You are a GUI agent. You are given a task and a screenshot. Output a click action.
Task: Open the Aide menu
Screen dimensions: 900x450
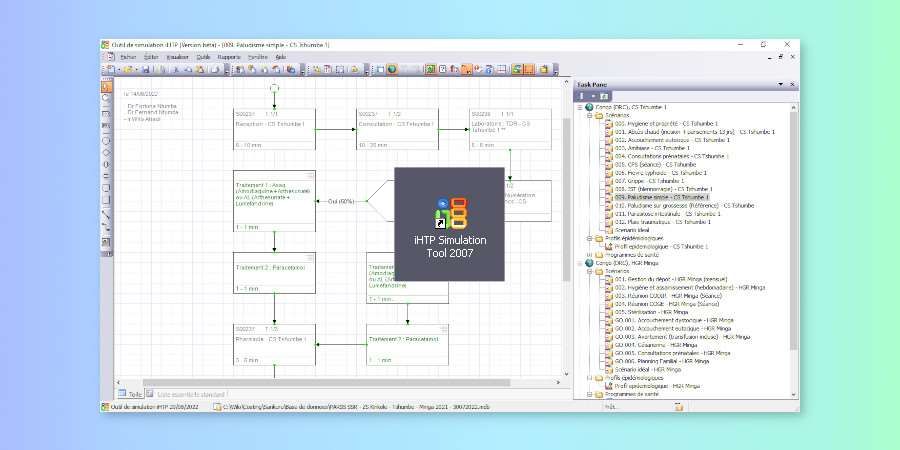(x=281, y=57)
